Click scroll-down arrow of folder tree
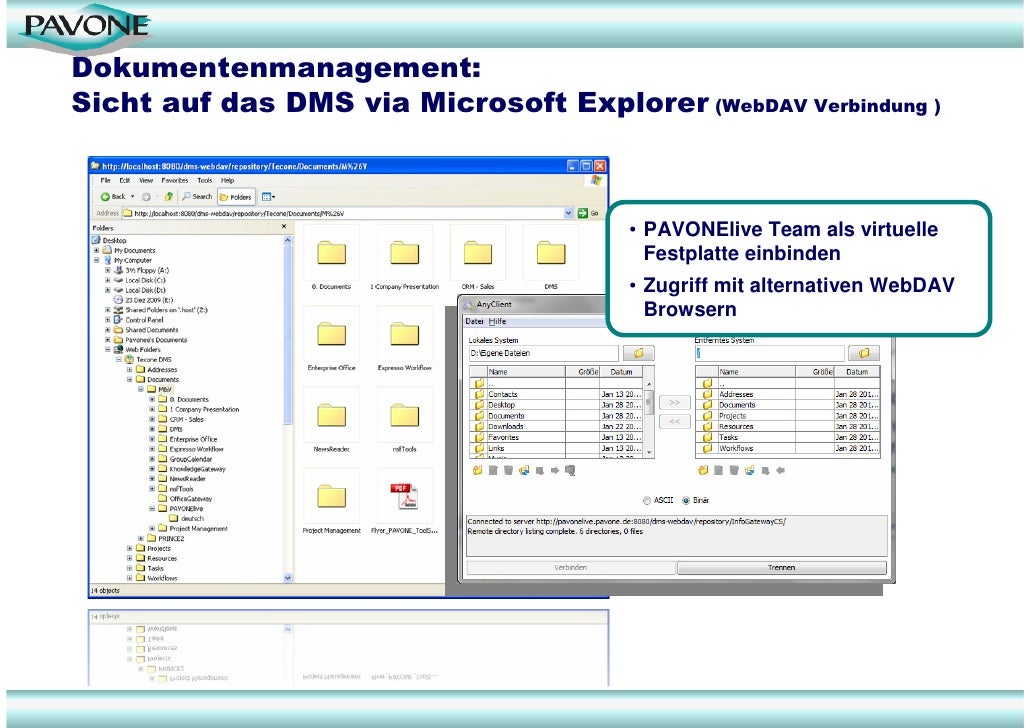Screen dimensions: 1030x728 [x=287, y=578]
